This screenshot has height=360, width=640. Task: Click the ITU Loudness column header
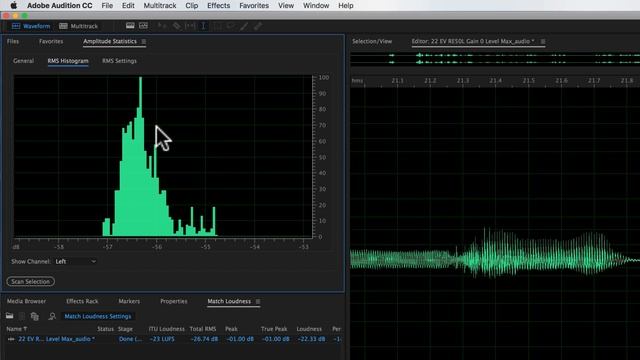pyautogui.click(x=167, y=329)
